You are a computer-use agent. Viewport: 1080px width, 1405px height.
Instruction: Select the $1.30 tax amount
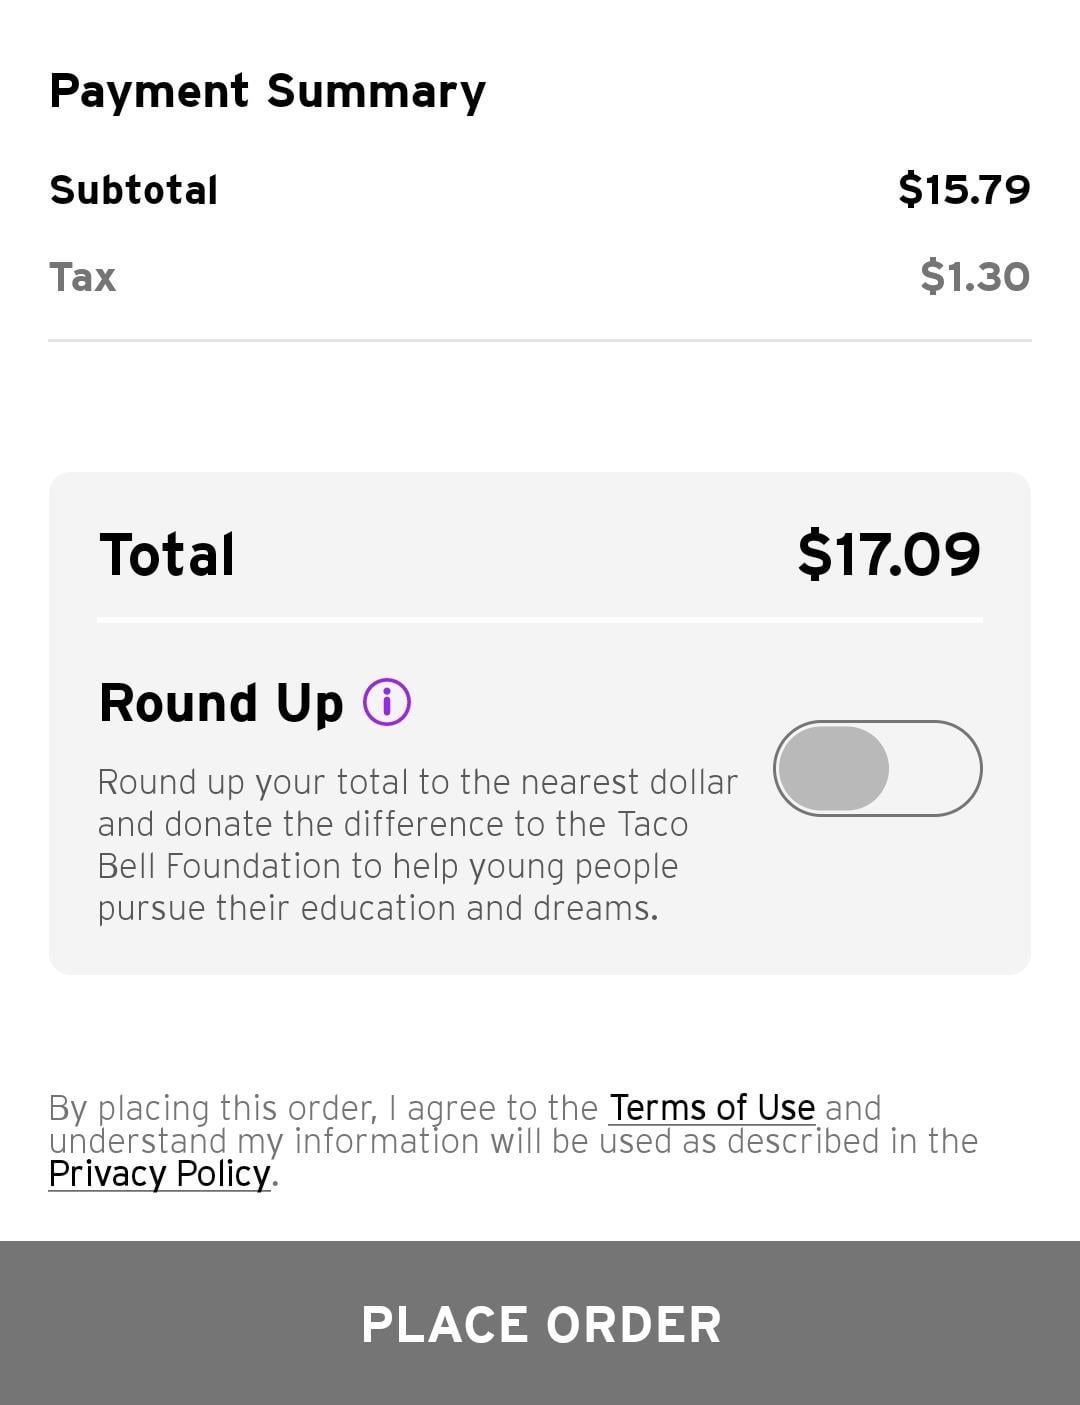click(x=974, y=276)
